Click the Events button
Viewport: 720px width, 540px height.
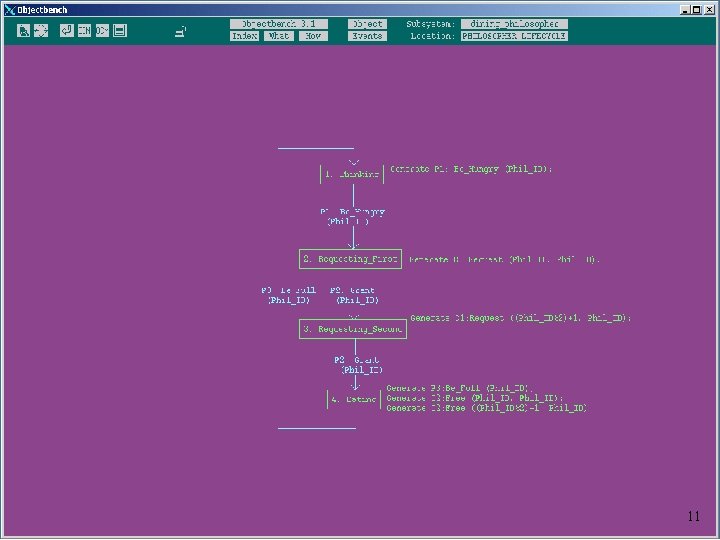point(367,36)
